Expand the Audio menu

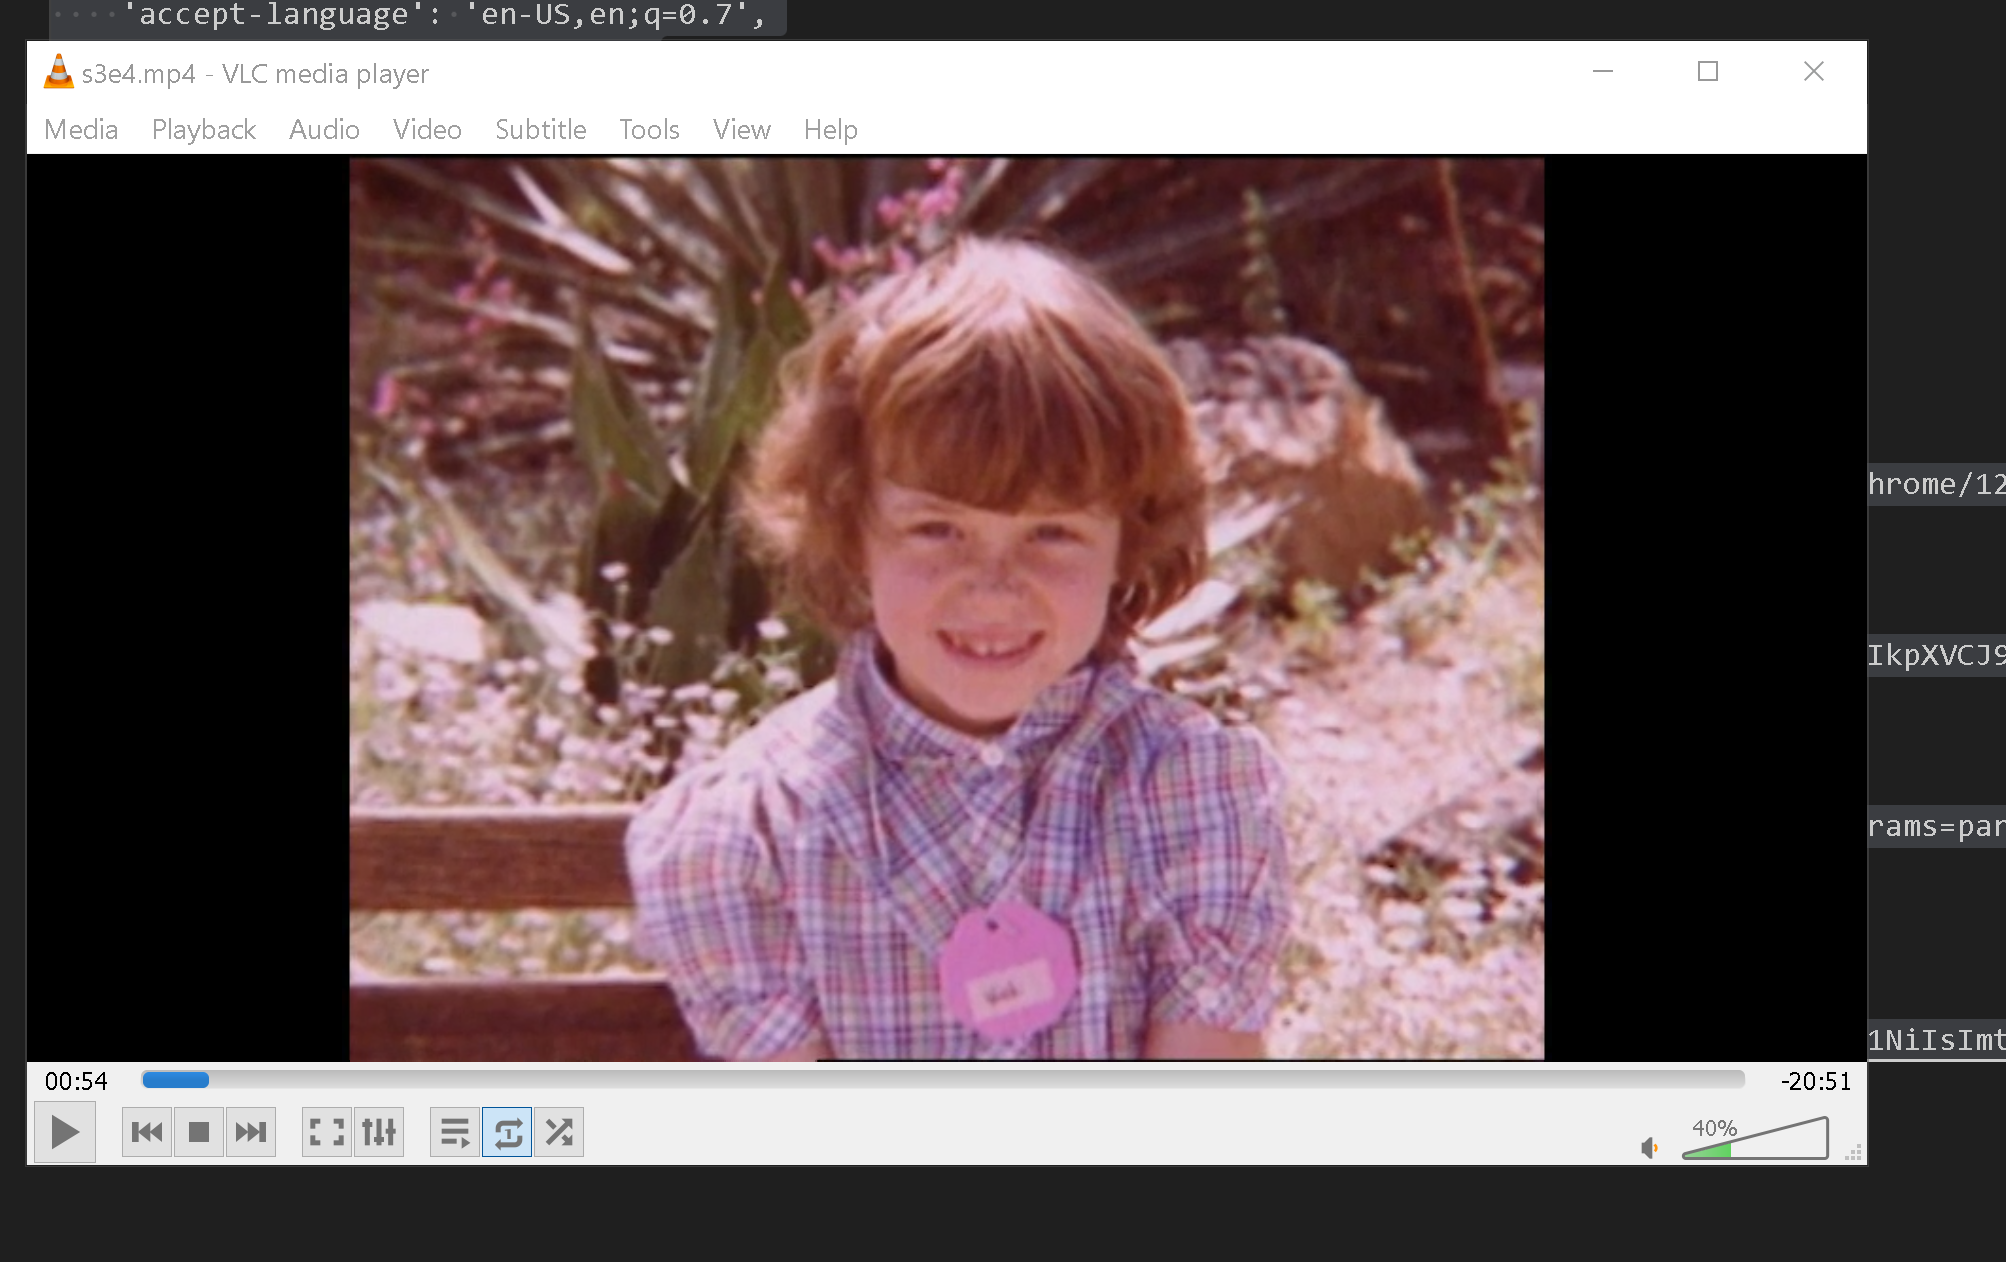[x=324, y=130]
